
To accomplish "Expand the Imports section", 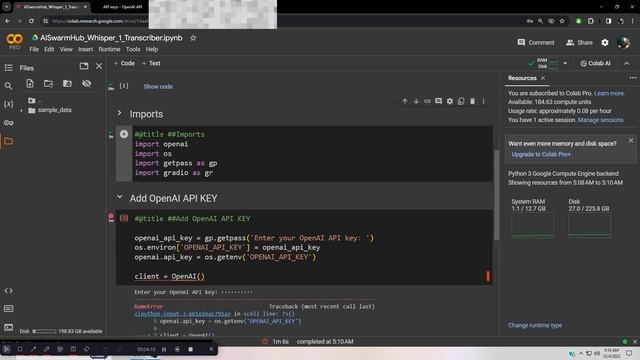I will pyautogui.click(x=119, y=113).
